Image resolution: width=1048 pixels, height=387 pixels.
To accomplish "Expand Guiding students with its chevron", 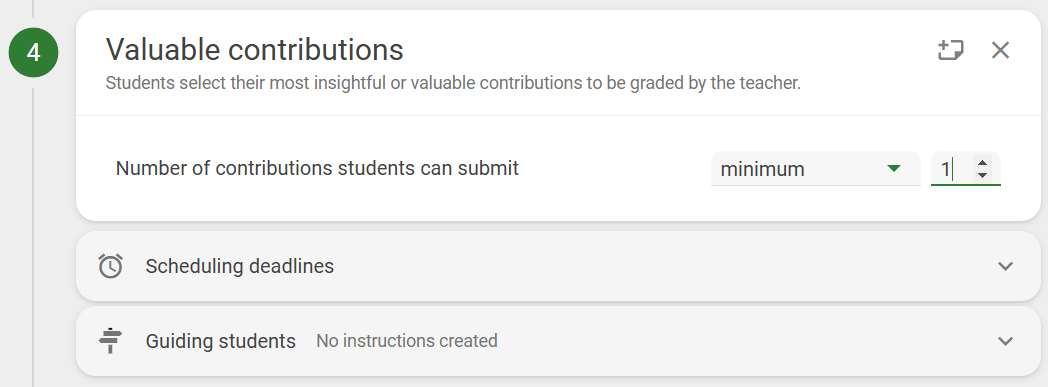I will (1005, 341).
